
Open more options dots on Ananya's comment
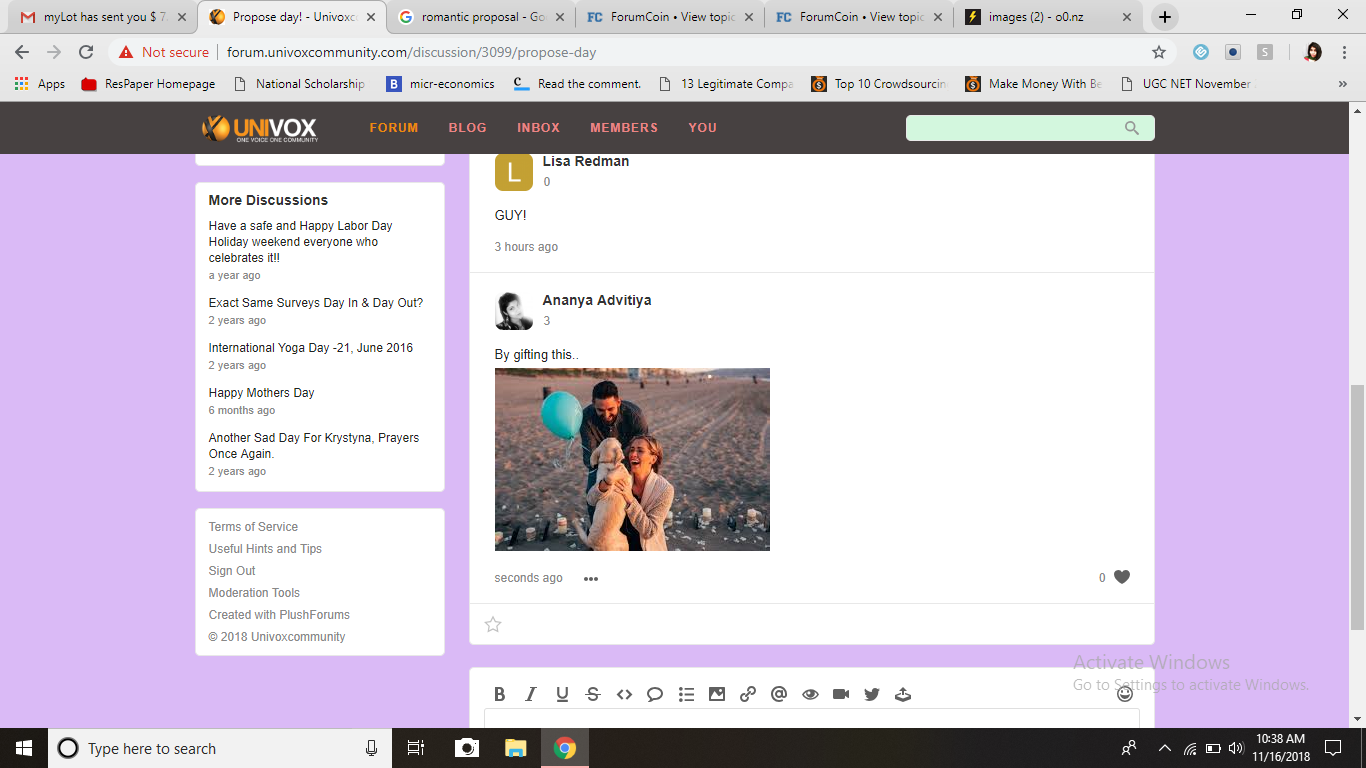tap(591, 579)
